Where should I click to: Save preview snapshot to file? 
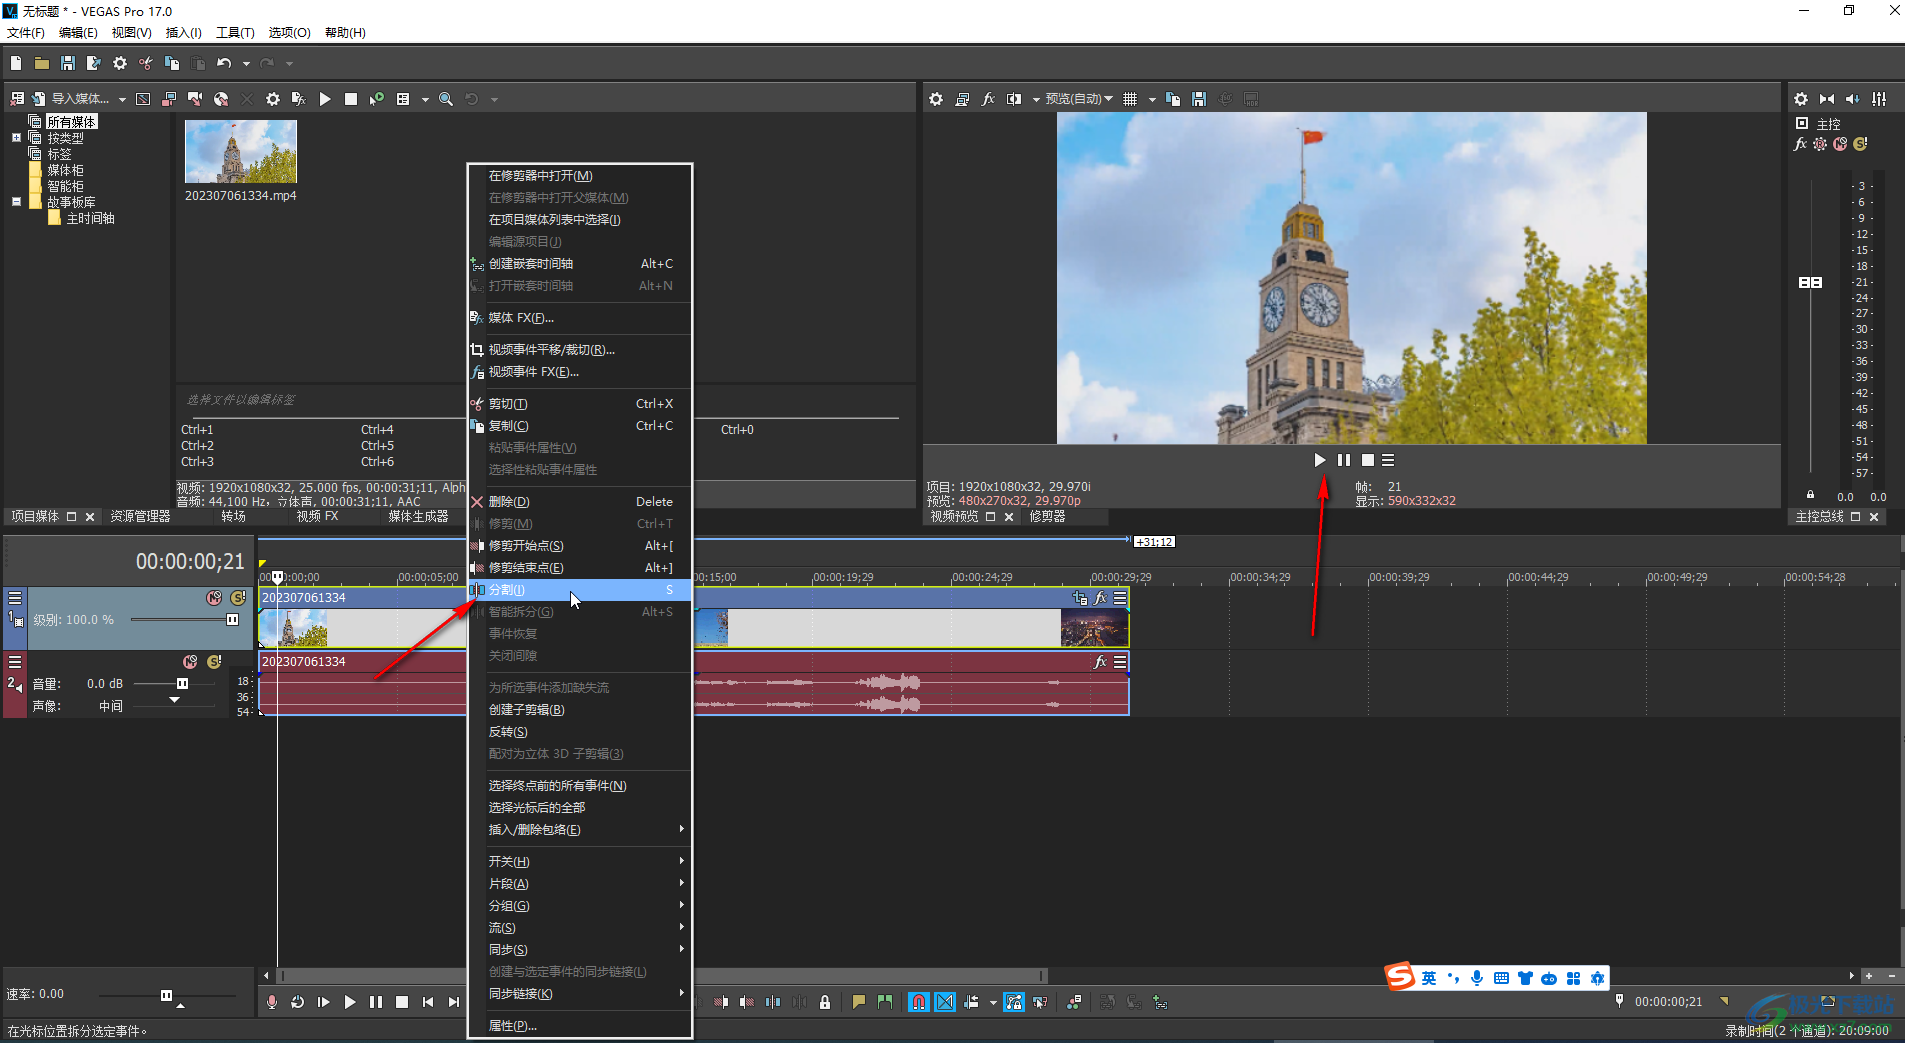coord(1199,99)
